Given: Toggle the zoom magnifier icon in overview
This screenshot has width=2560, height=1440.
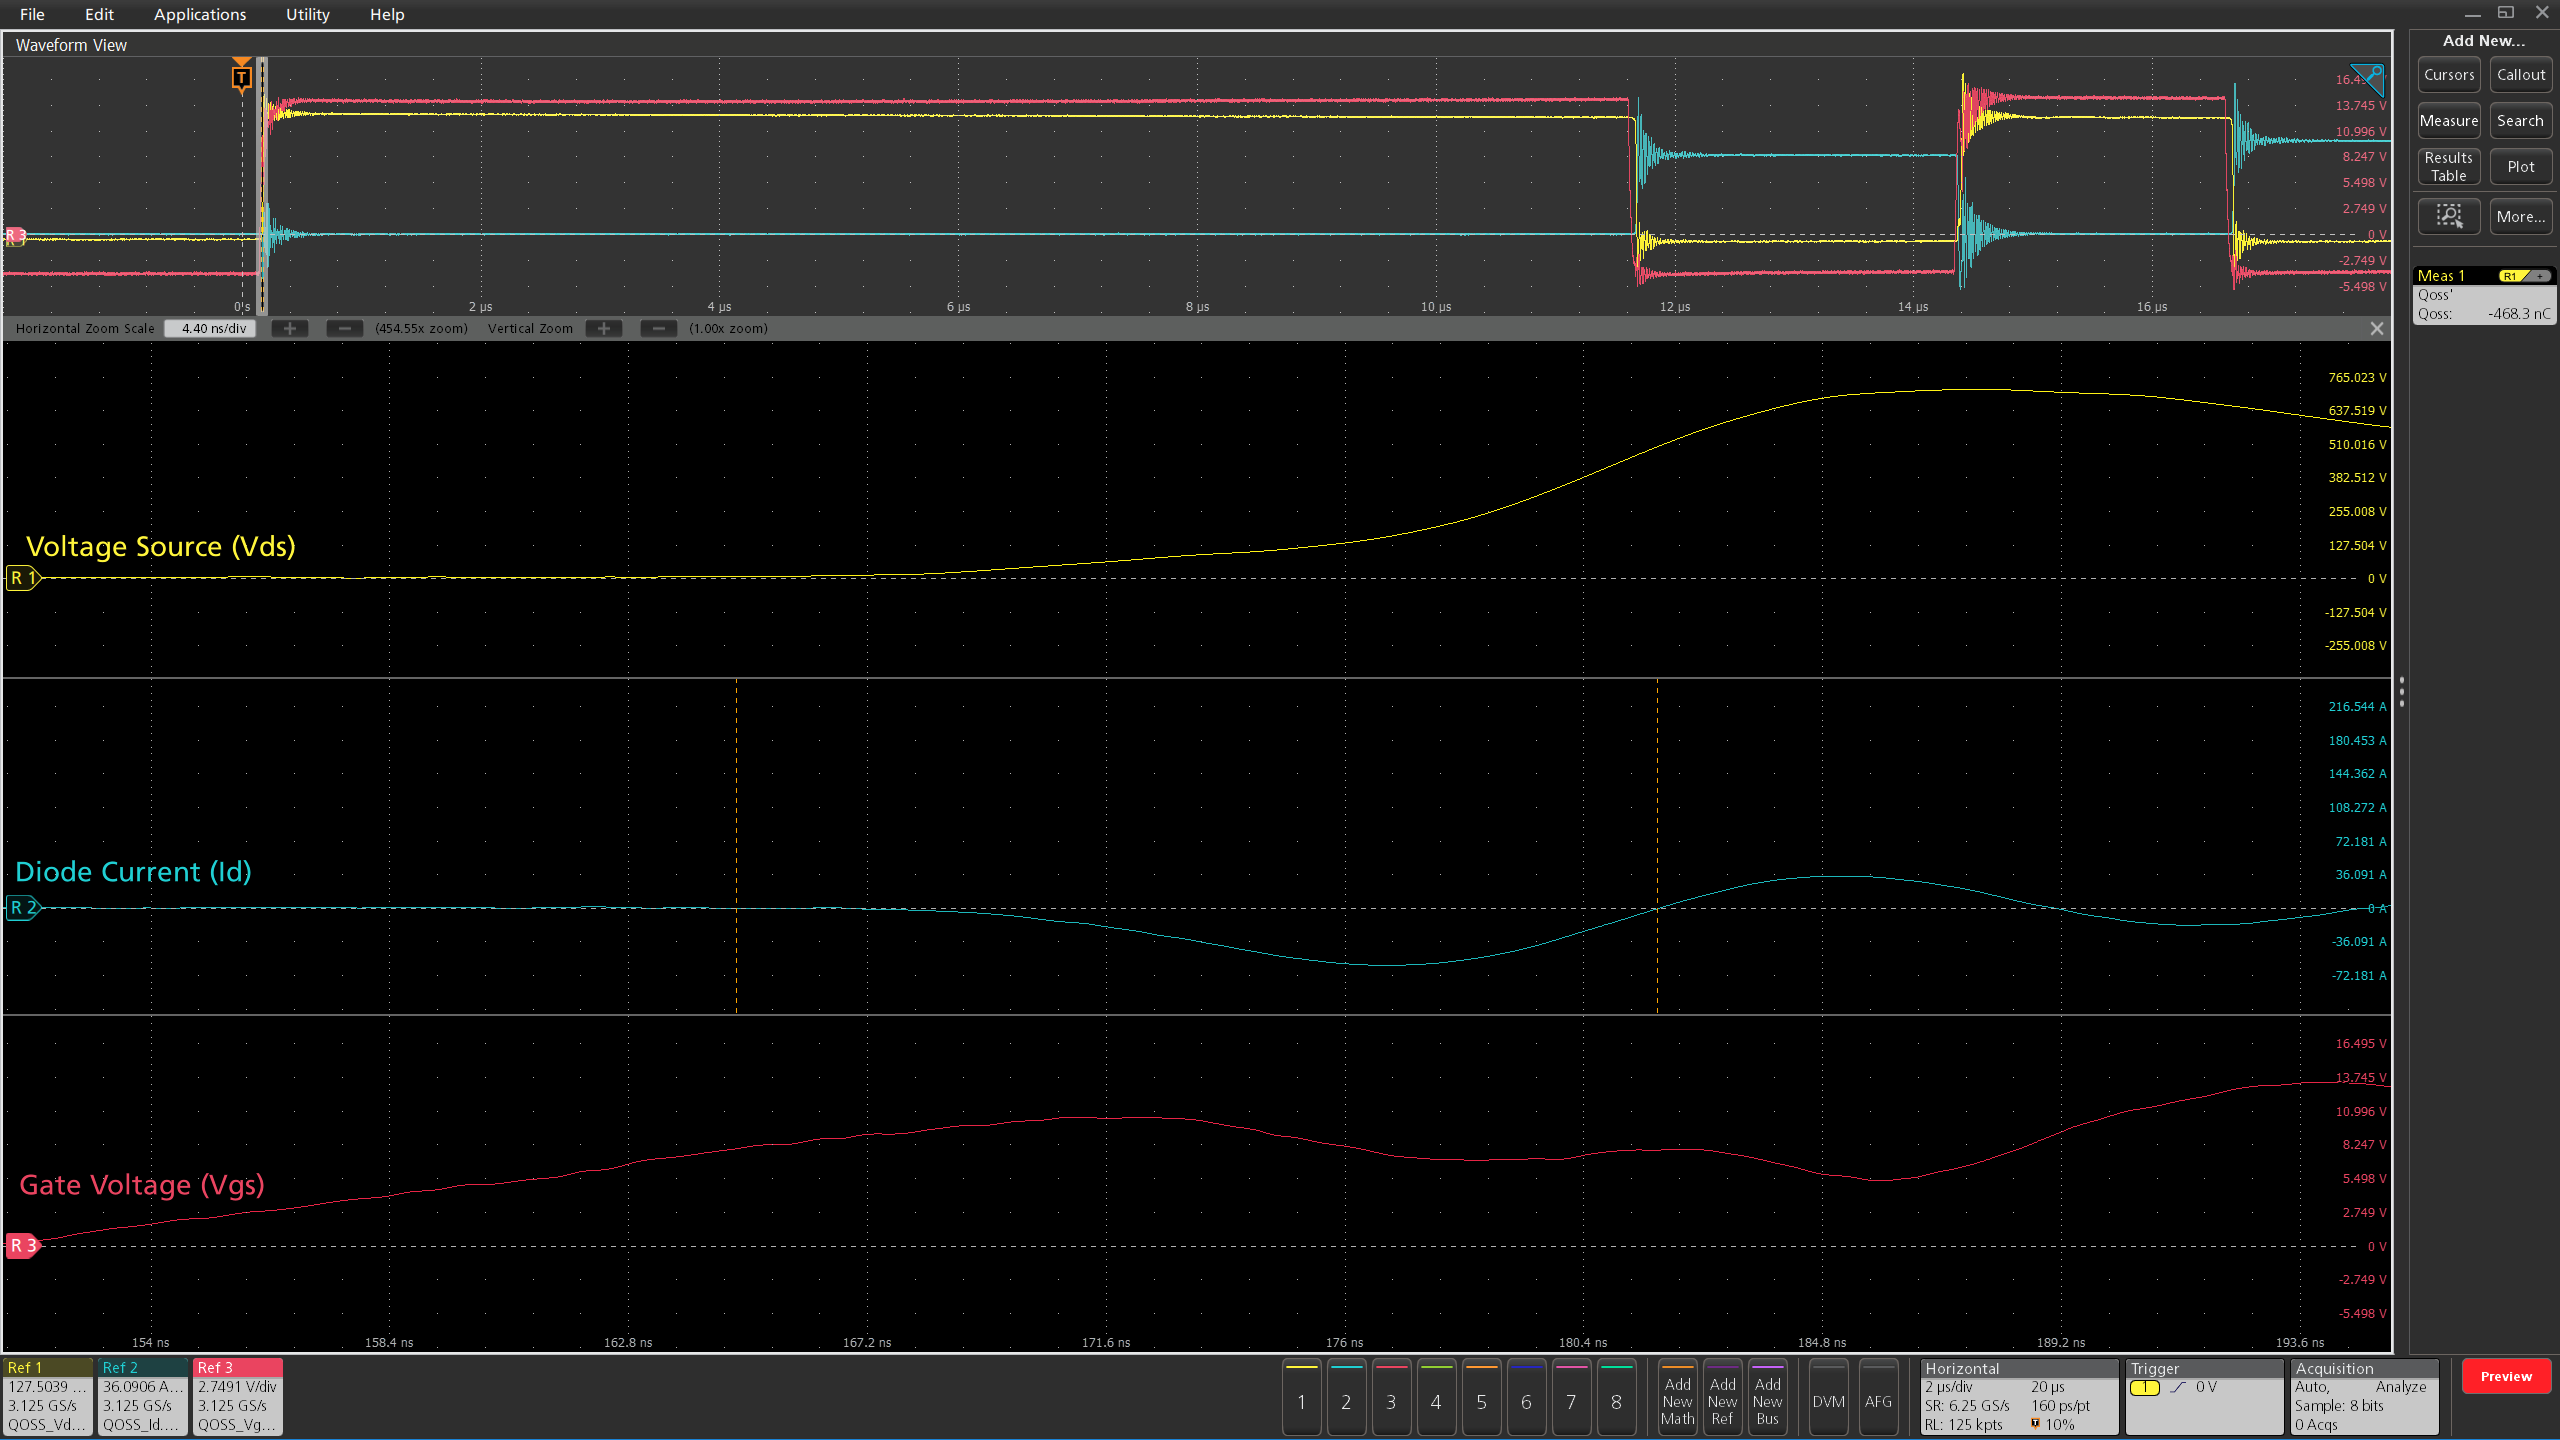Looking at the screenshot, I should 2369,79.
